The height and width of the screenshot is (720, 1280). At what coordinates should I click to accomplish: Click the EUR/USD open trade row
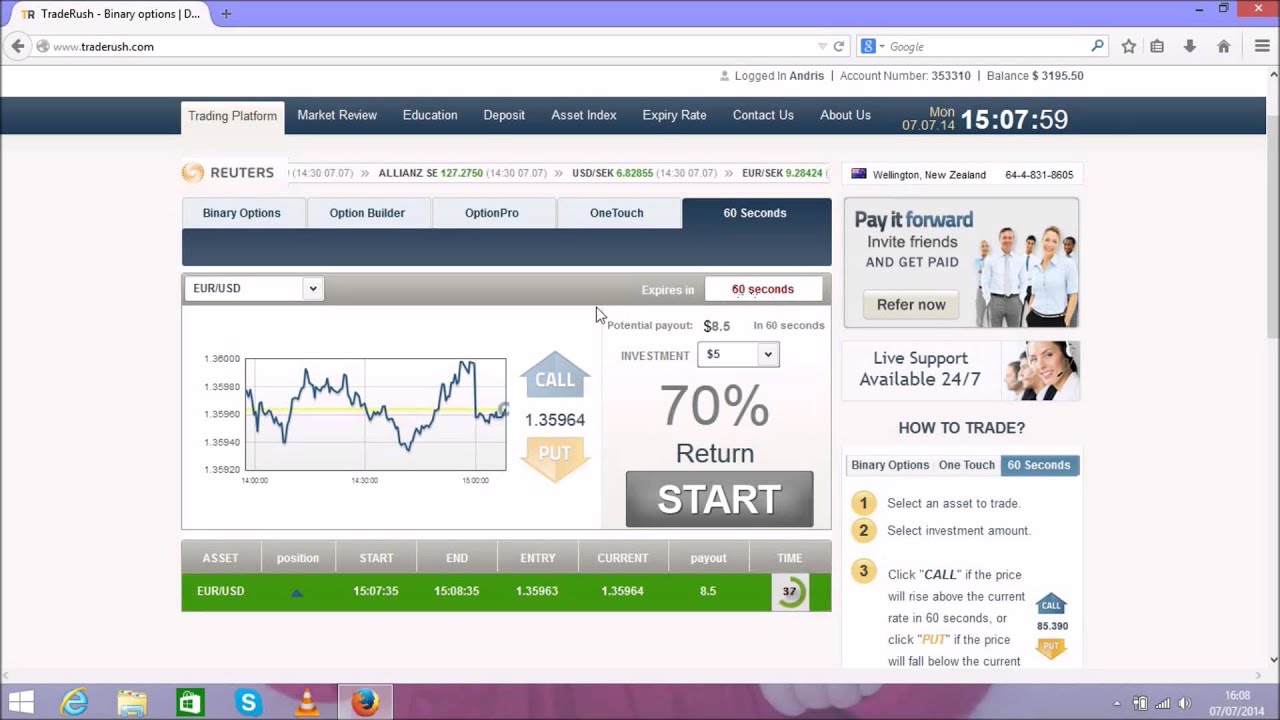tap(506, 591)
